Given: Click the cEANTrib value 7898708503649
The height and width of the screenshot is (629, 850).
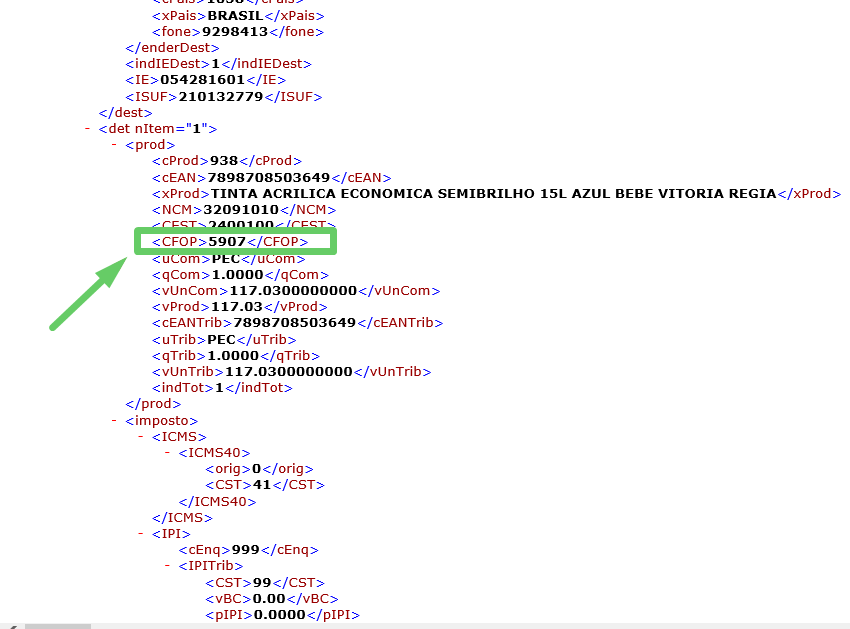Looking at the screenshot, I should pyautogui.click(x=294, y=323).
